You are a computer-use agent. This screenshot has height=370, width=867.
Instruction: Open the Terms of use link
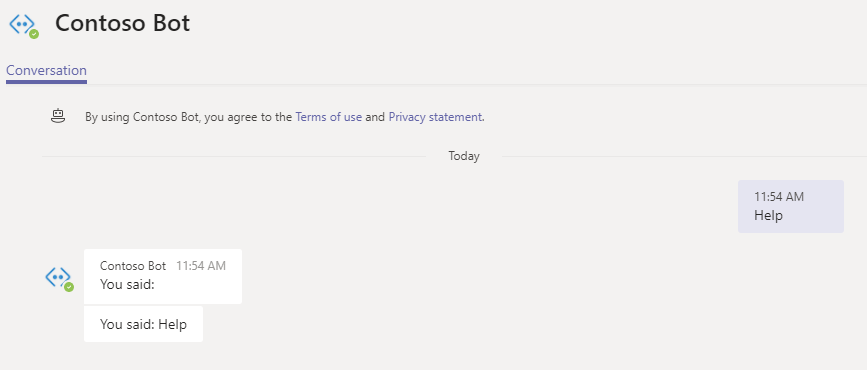point(328,117)
